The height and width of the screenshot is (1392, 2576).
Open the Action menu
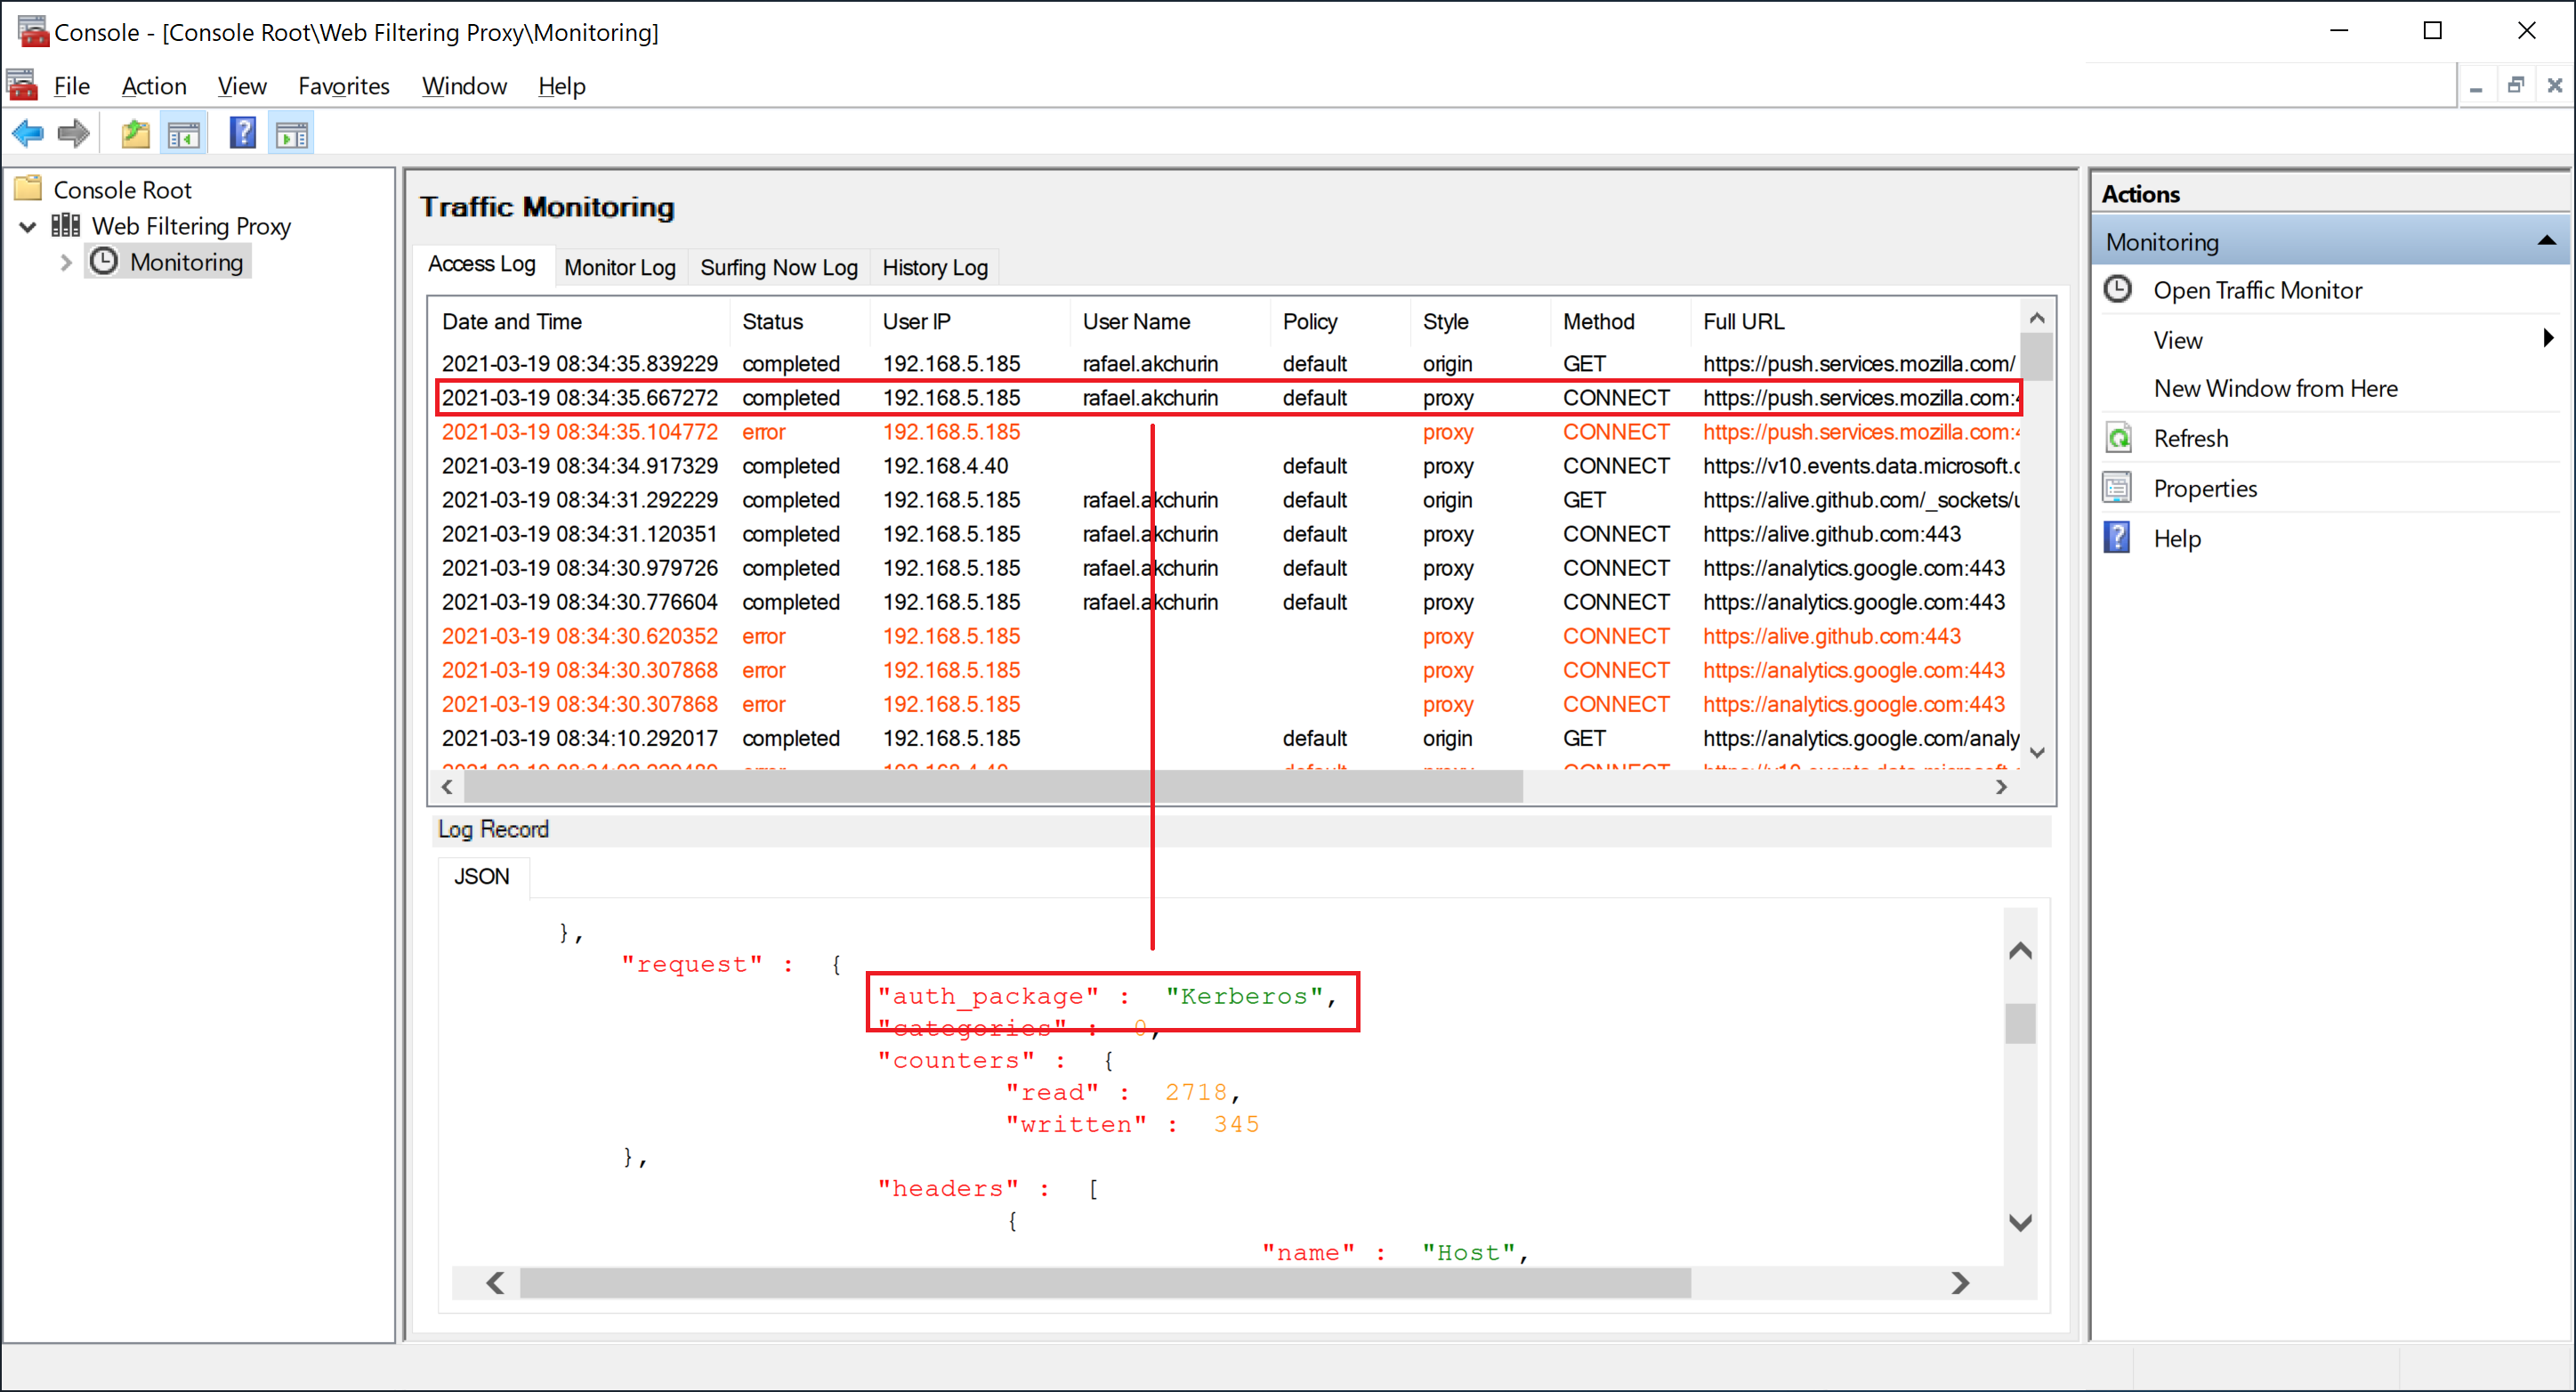pyautogui.click(x=154, y=86)
